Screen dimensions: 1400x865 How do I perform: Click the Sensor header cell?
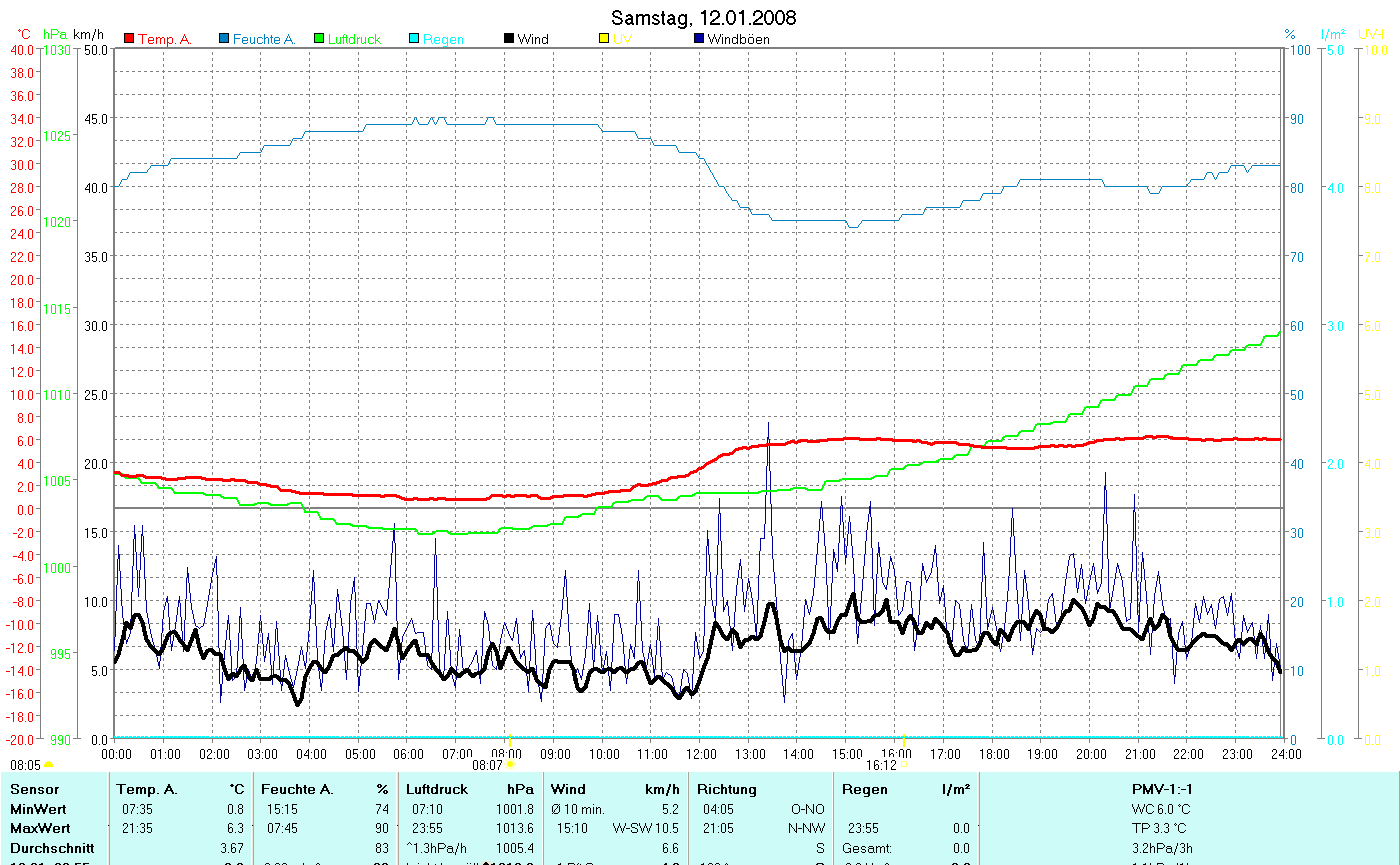point(32,789)
